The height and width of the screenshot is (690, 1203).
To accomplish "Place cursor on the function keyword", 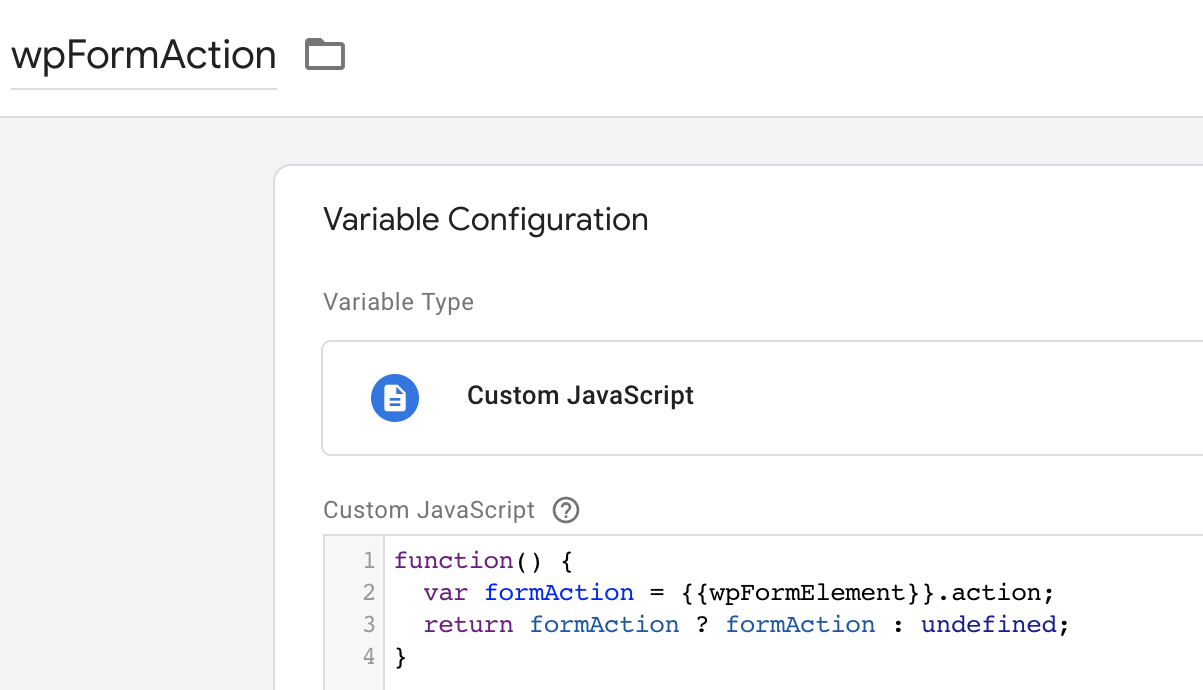I will point(453,561).
